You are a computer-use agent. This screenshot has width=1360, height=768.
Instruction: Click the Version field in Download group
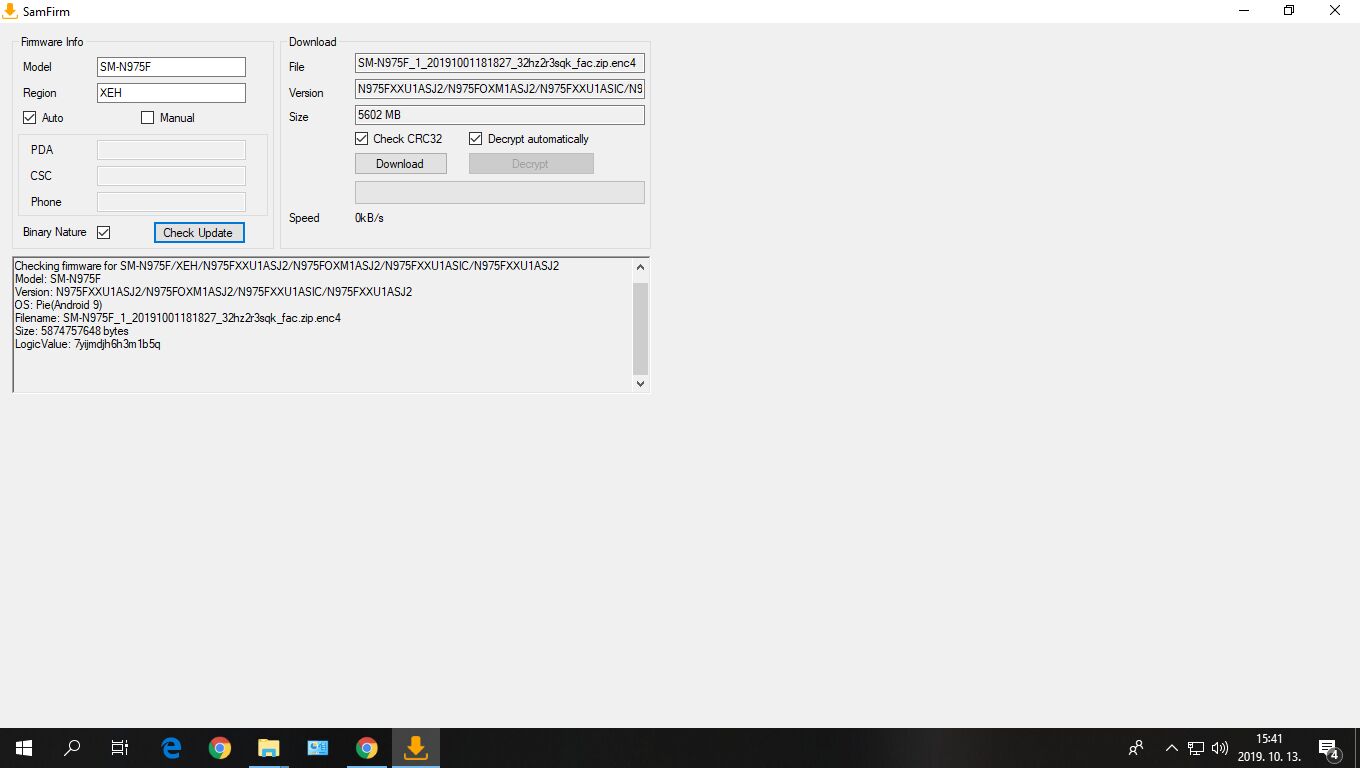click(500, 89)
